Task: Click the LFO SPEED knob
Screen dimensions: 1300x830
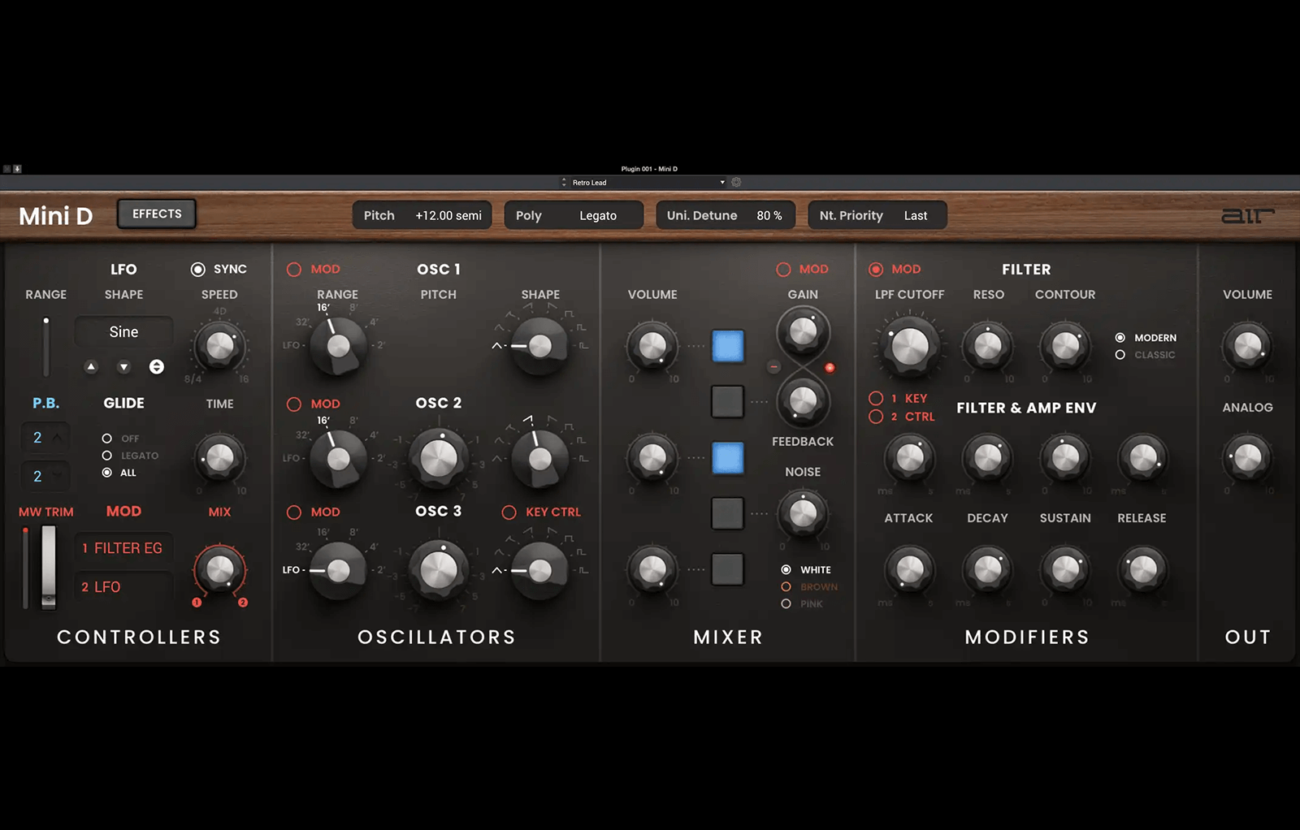Action: 219,346
